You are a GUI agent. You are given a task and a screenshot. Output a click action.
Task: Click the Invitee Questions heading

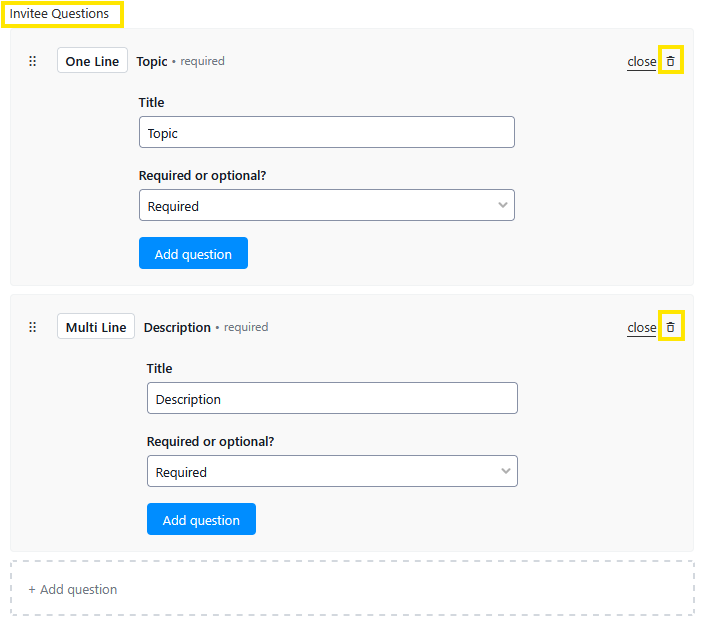tap(59, 14)
